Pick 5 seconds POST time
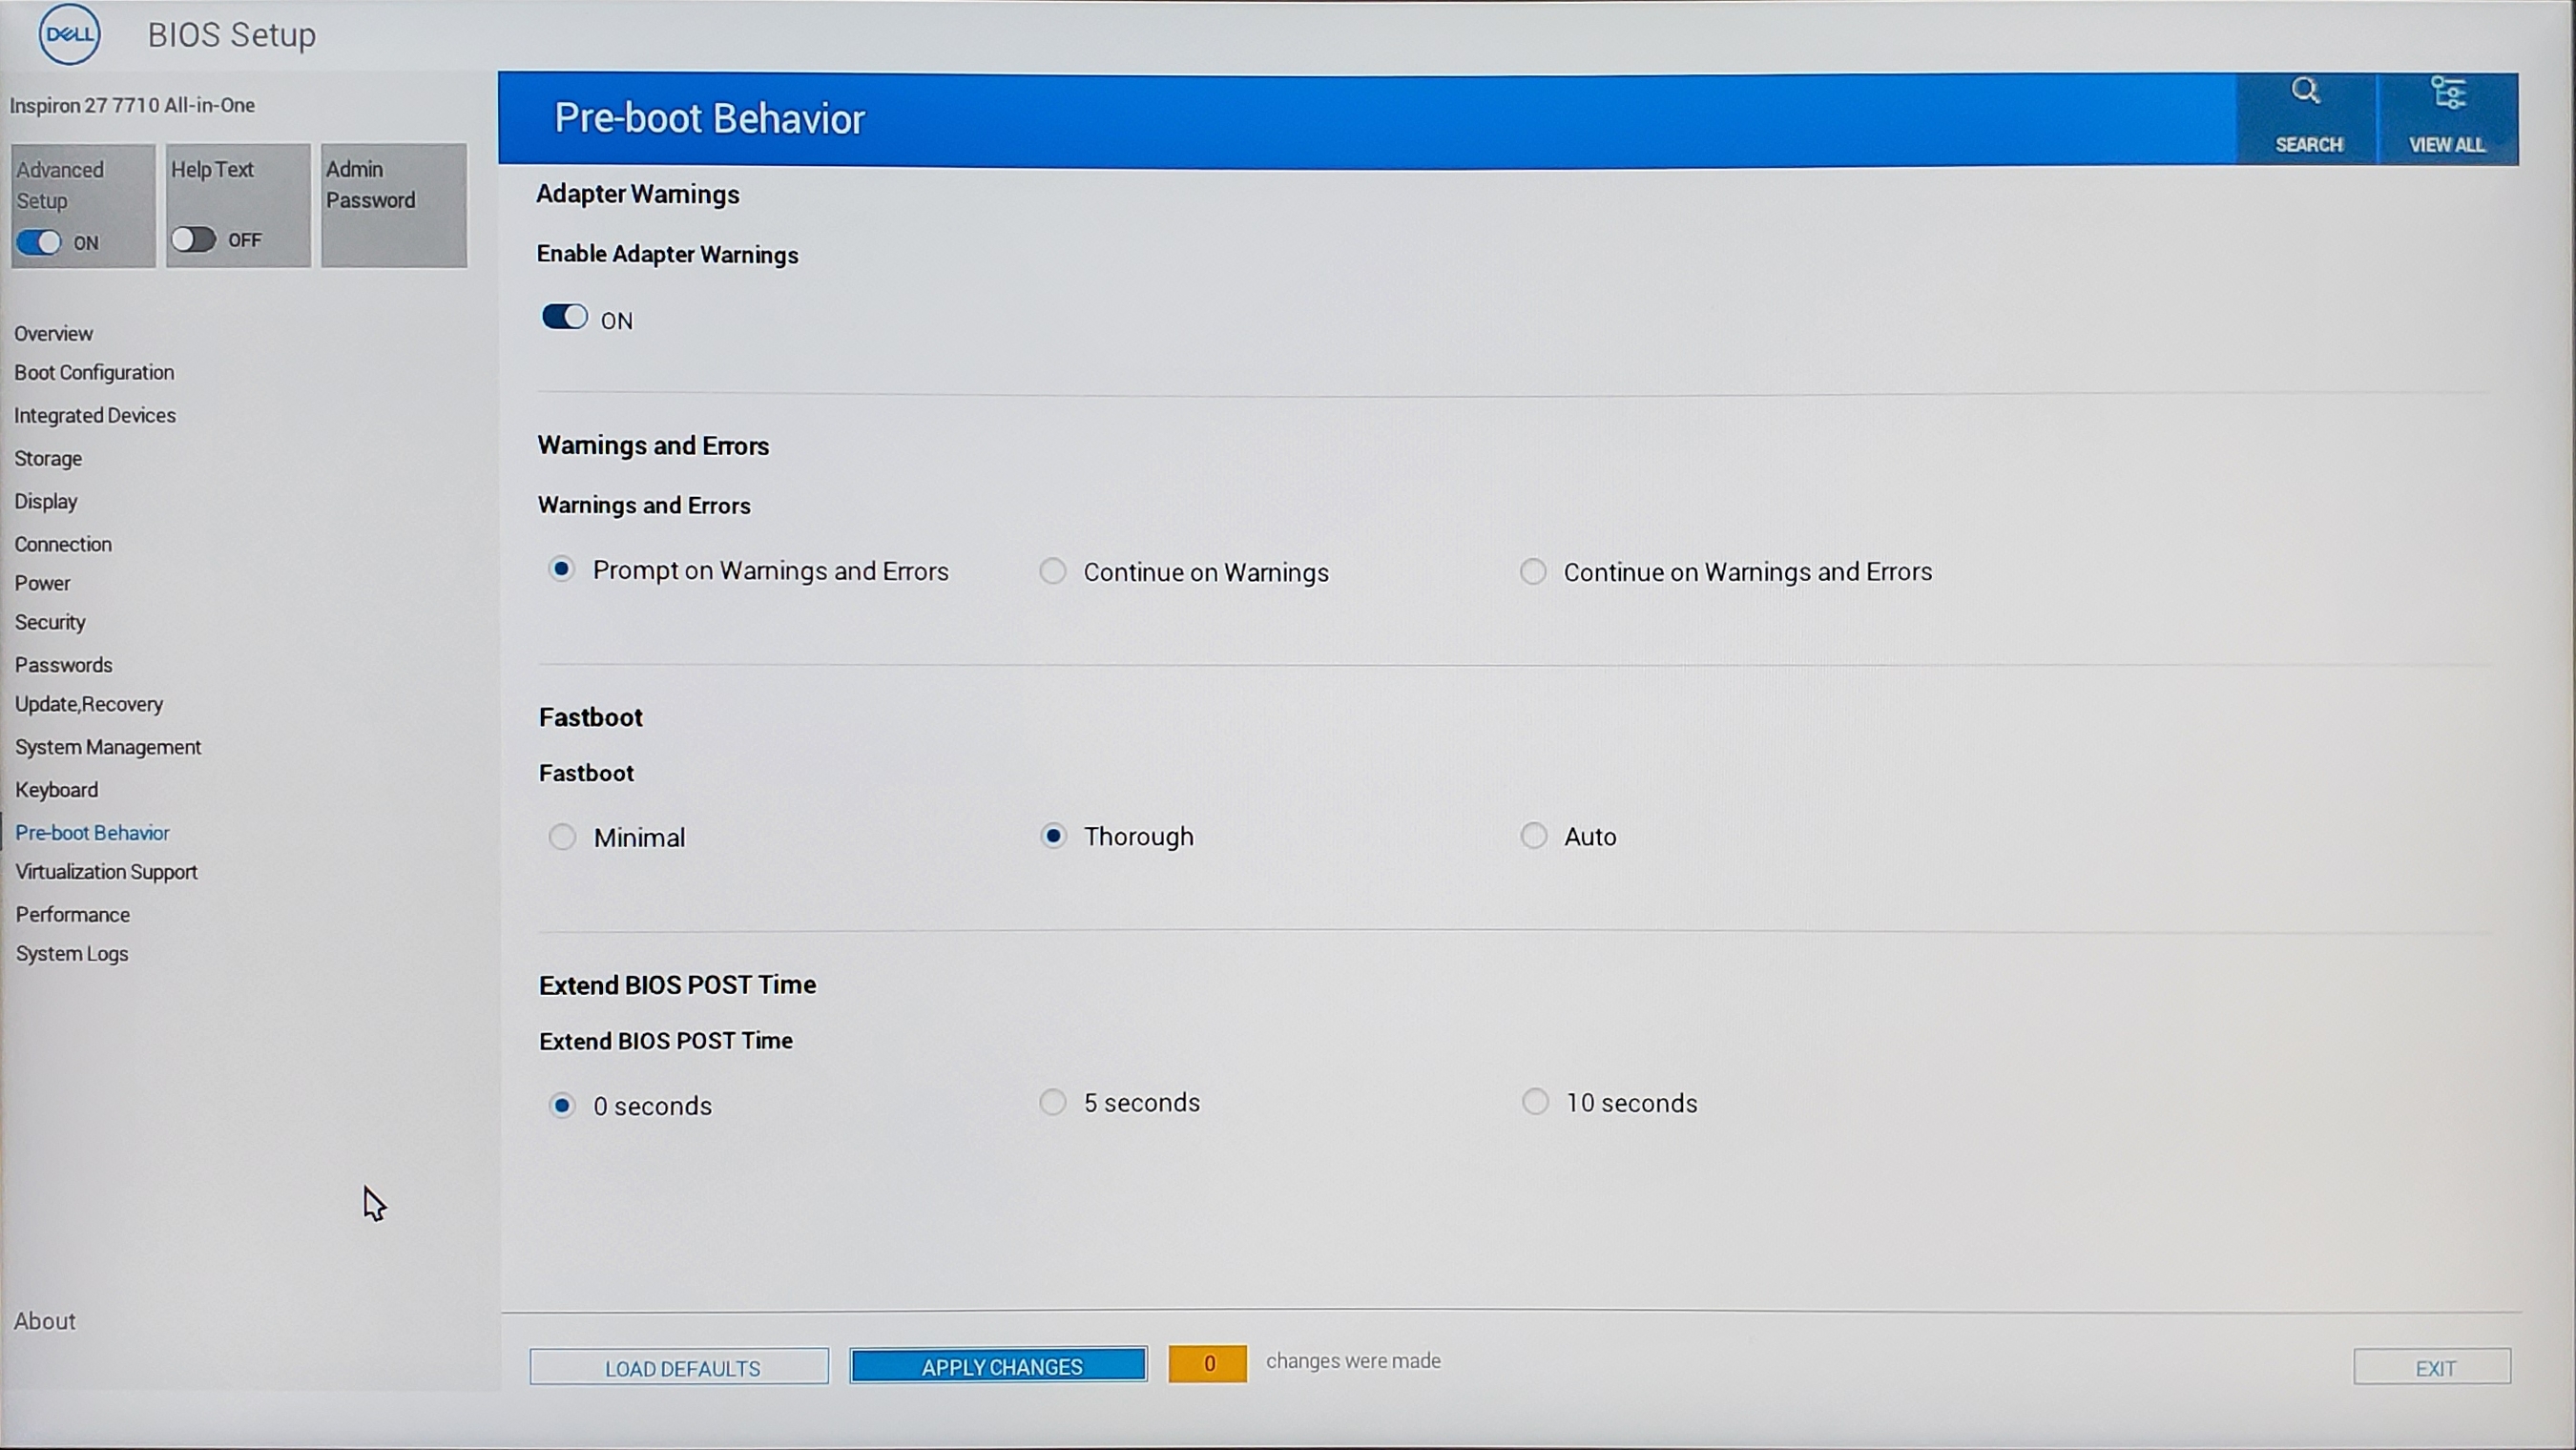Image resolution: width=2576 pixels, height=1450 pixels. point(1052,1102)
